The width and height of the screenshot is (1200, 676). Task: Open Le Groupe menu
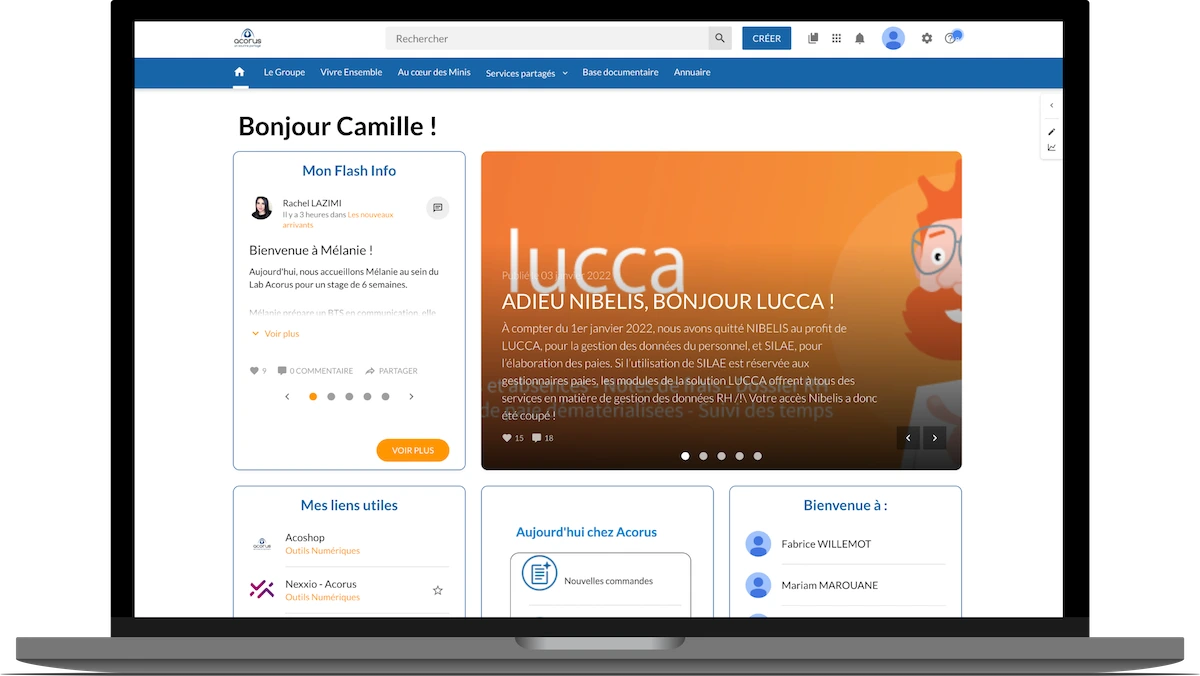(284, 72)
